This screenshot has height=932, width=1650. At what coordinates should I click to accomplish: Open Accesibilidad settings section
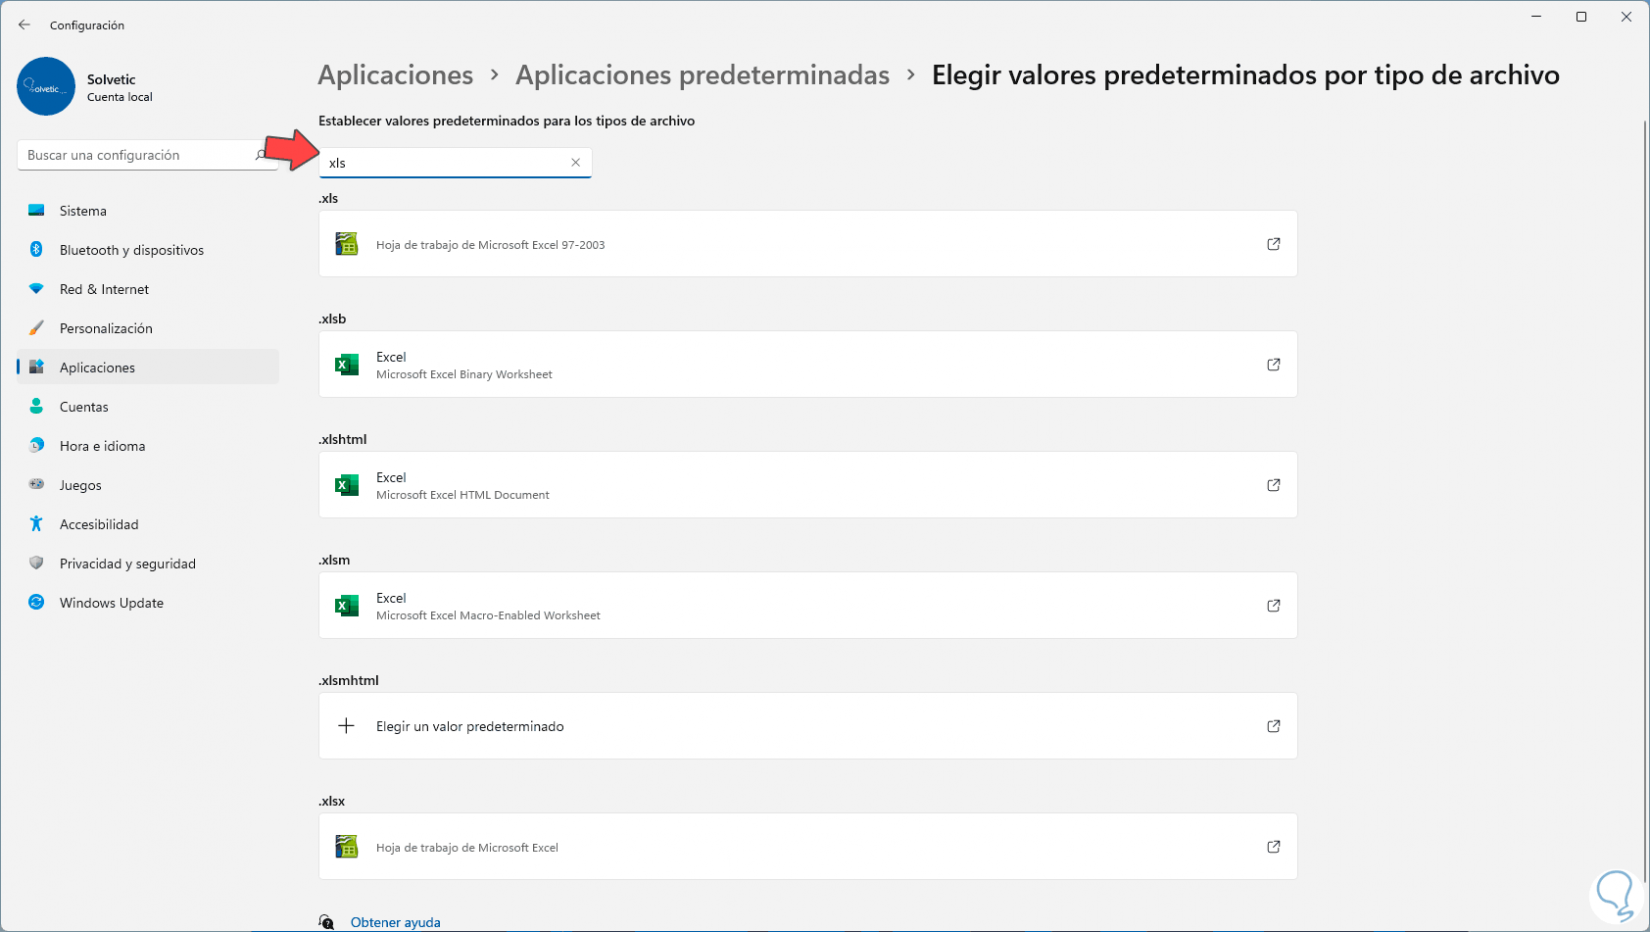[x=148, y=524]
